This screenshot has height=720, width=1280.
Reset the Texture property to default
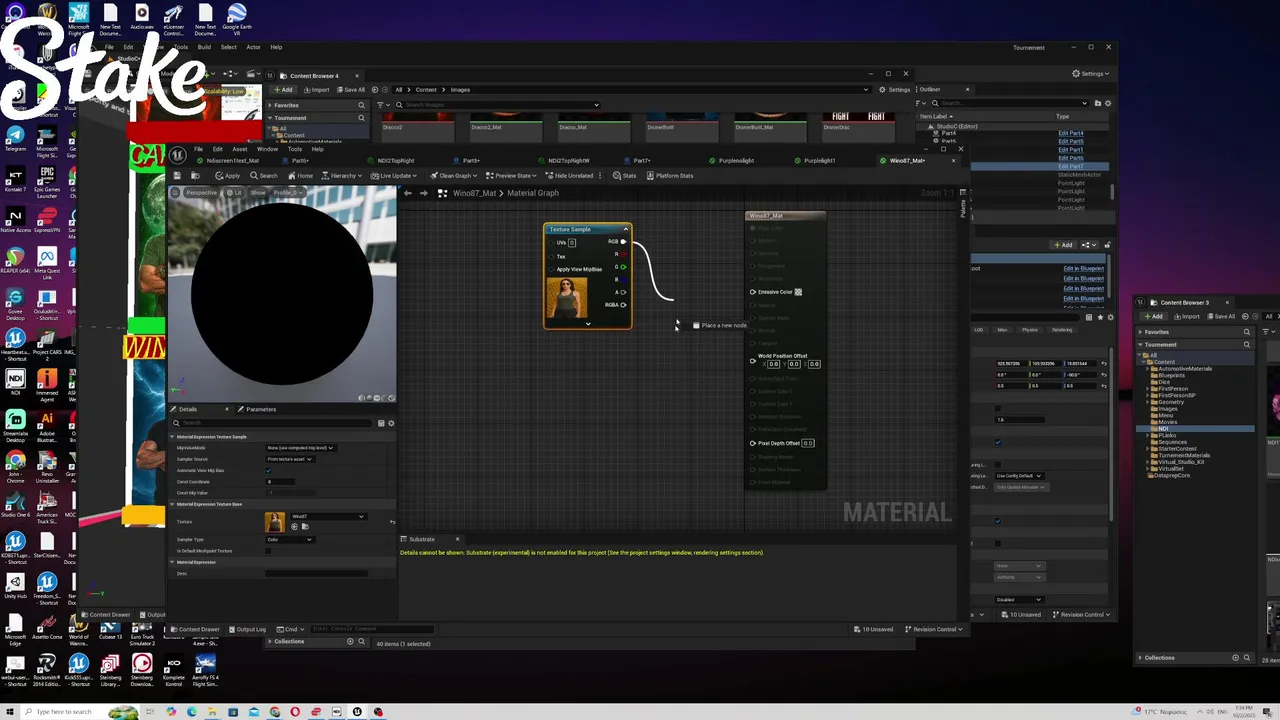coord(392,521)
